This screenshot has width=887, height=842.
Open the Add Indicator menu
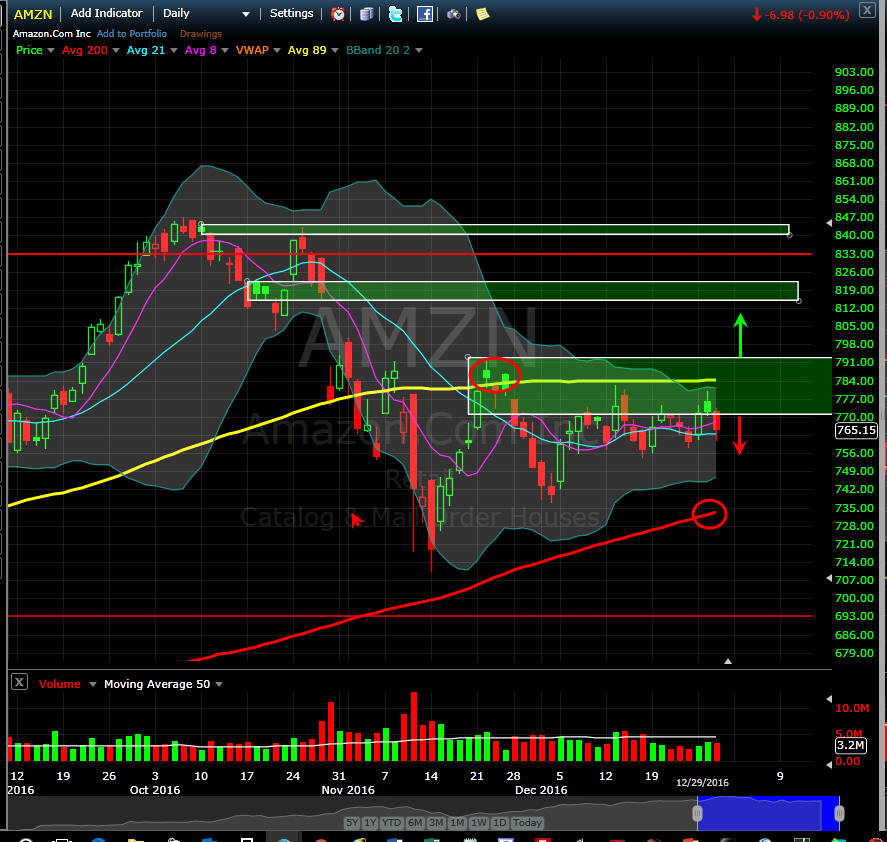pyautogui.click(x=106, y=14)
